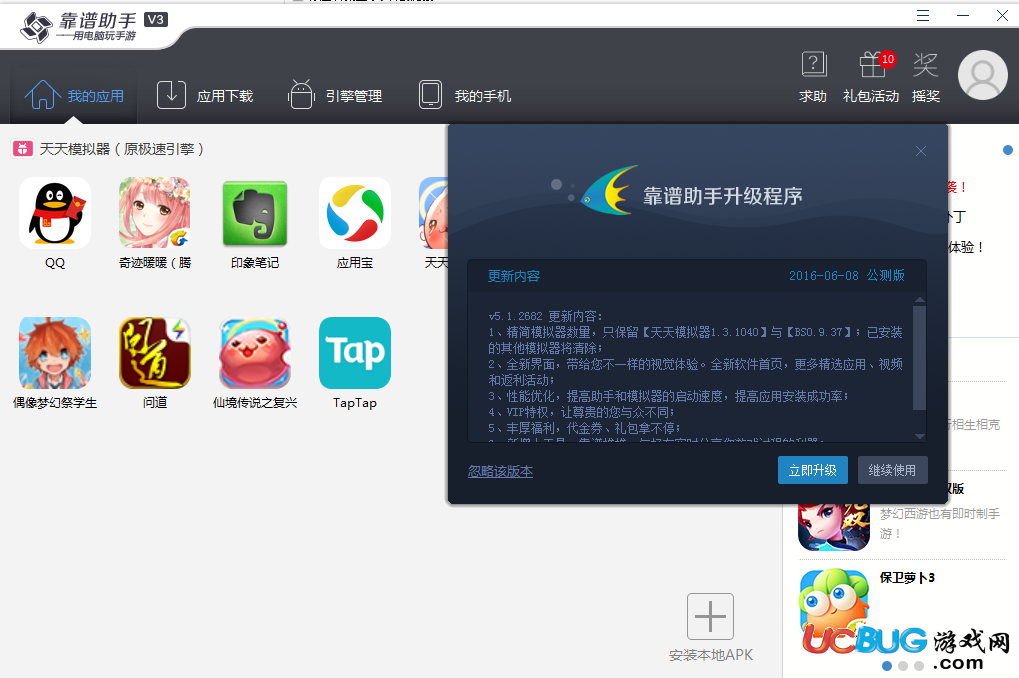Click 天天模拟器（原极速引擎）label
The image size is (1019, 678).
[x=122, y=149]
